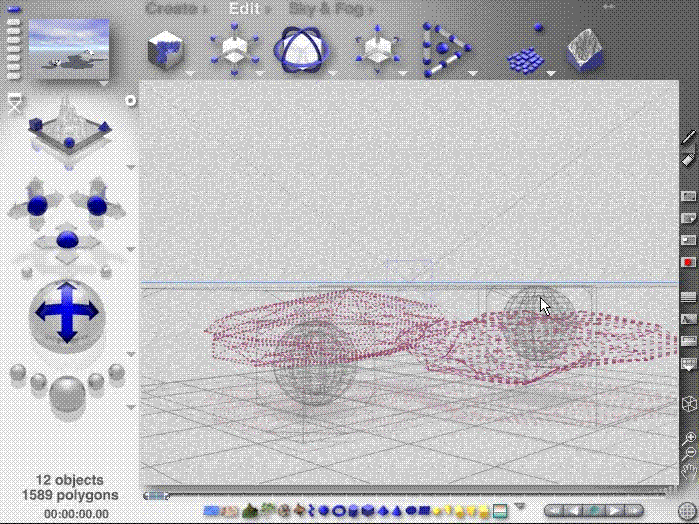Viewport: 699px width, 524px height.
Task: Expand the triangle below Nano Preview
Action: point(106,84)
